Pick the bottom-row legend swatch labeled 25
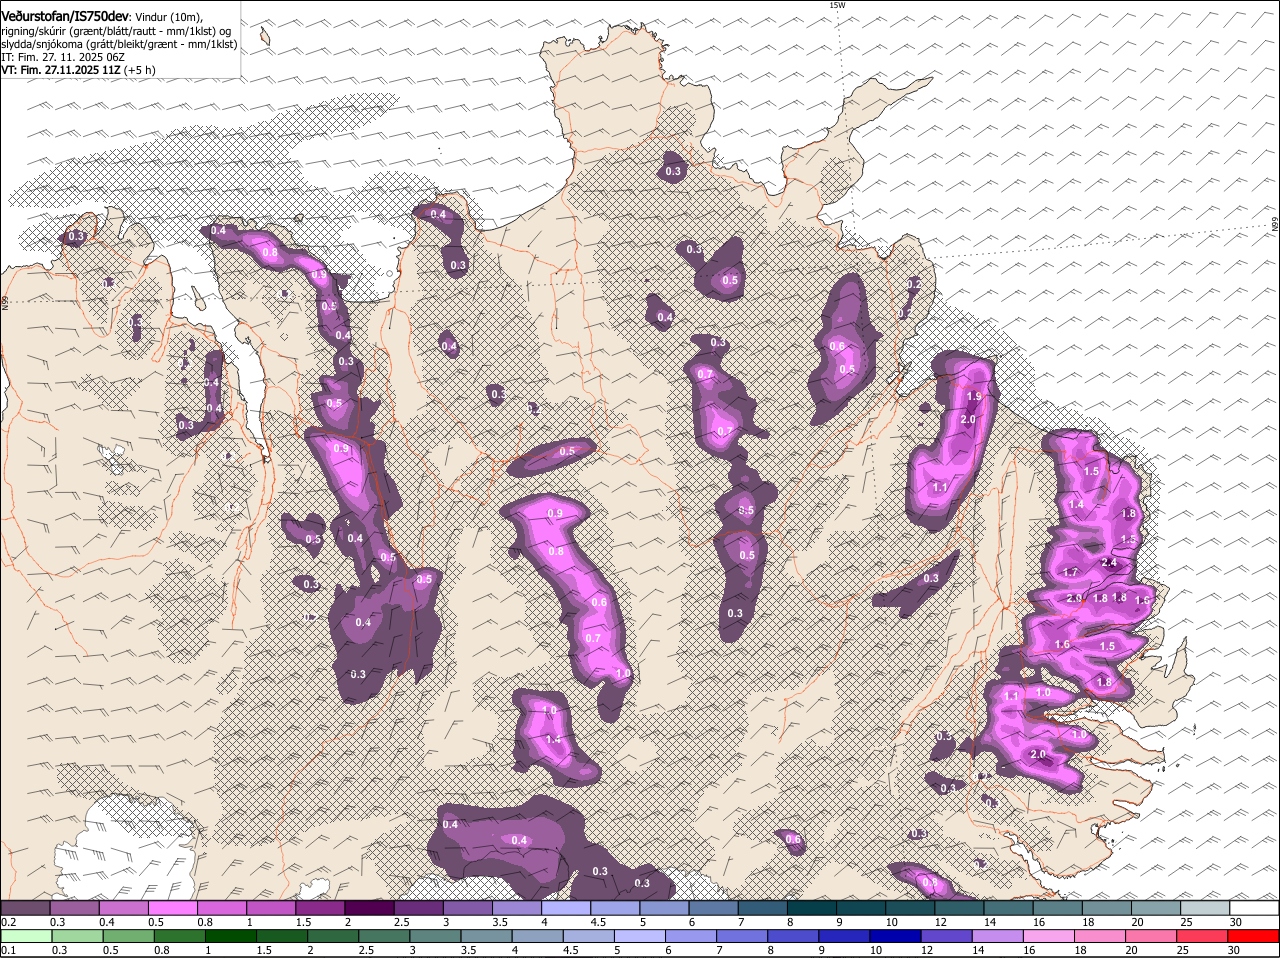This screenshot has width=1280, height=958. click(x=1202, y=937)
